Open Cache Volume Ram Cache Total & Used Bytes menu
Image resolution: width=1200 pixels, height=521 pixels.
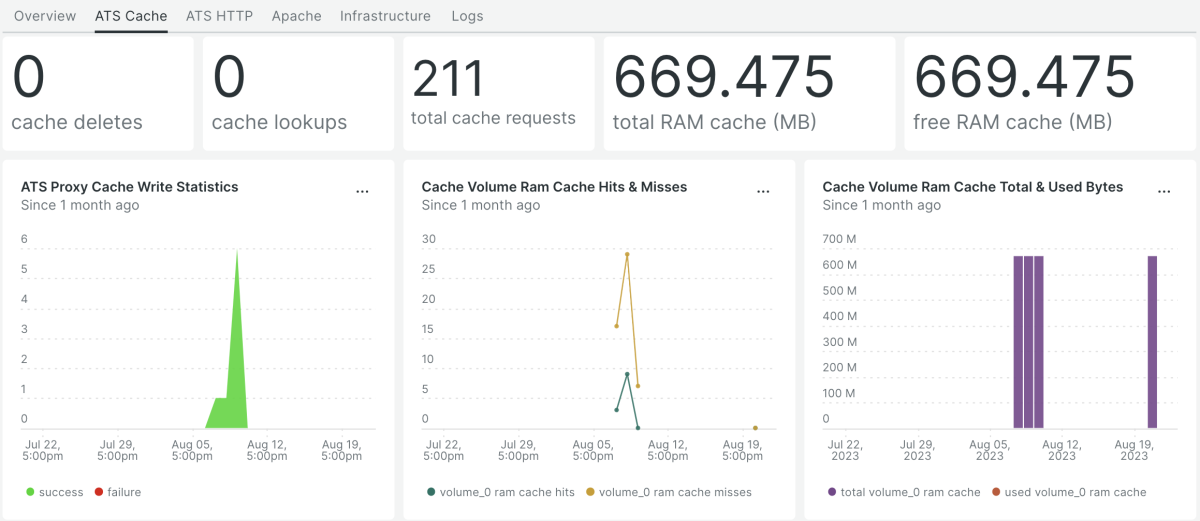(x=1164, y=192)
